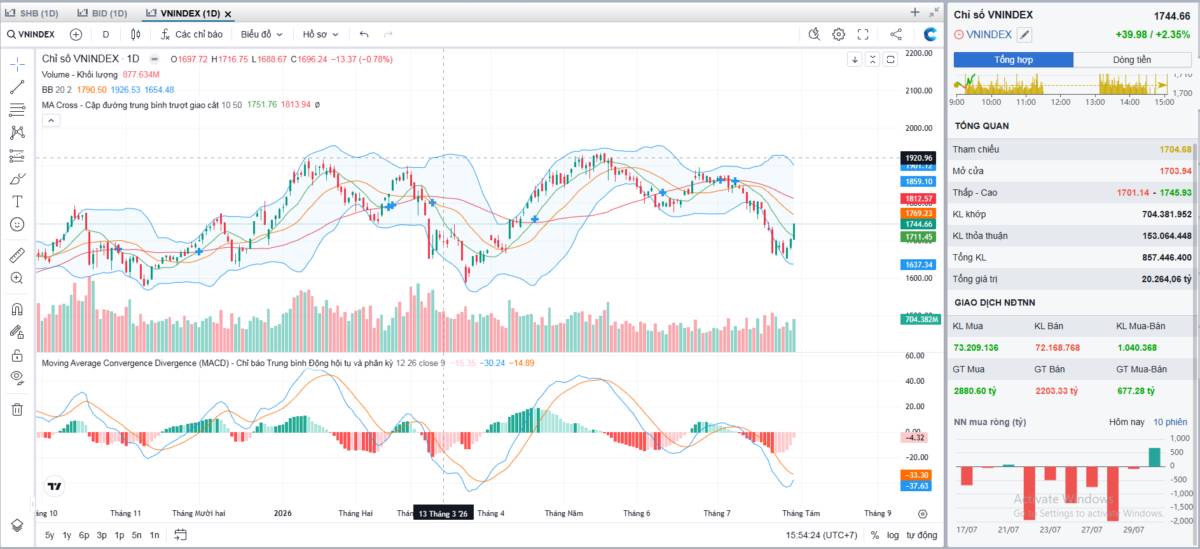Click the VNINDEX symbol search field

(x=32, y=34)
